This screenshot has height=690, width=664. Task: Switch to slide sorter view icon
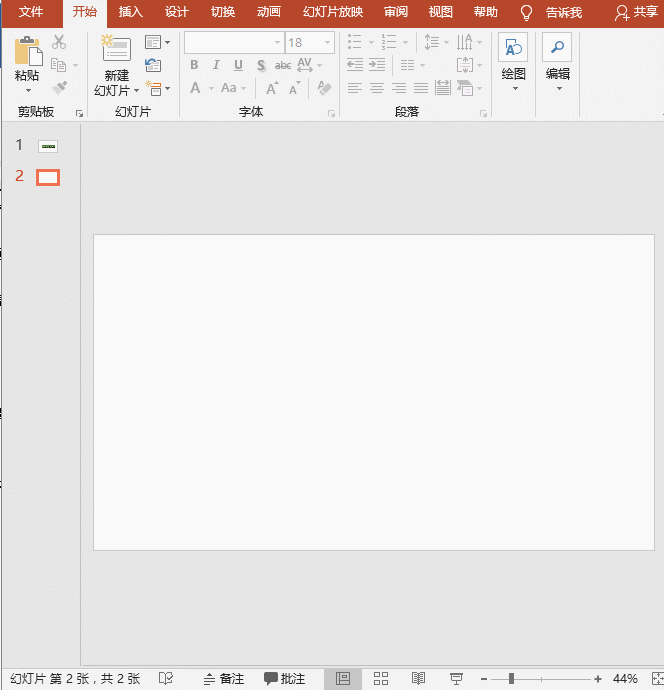381,678
